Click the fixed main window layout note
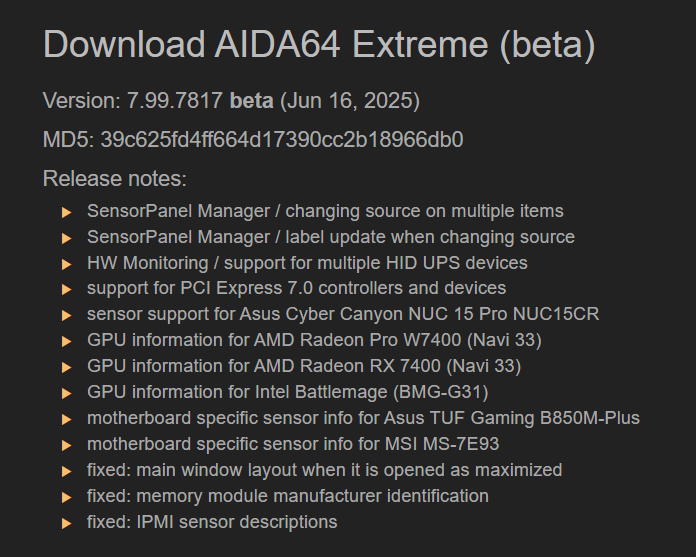The image size is (696, 557). 324,470
